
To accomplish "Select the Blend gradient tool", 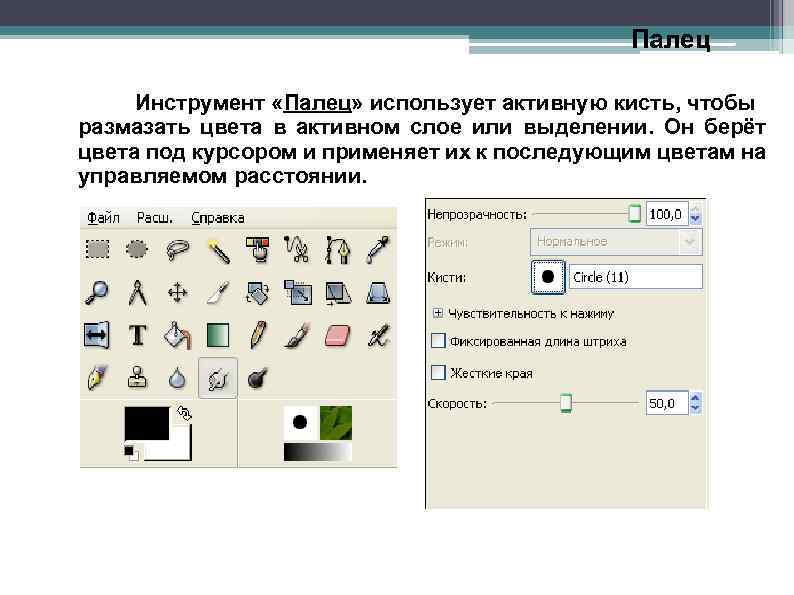I will point(218,335).
